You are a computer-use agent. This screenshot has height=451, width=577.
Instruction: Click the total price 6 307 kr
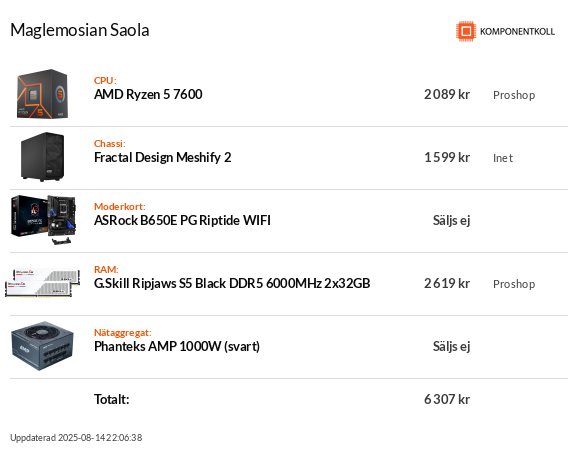point(447,399)
